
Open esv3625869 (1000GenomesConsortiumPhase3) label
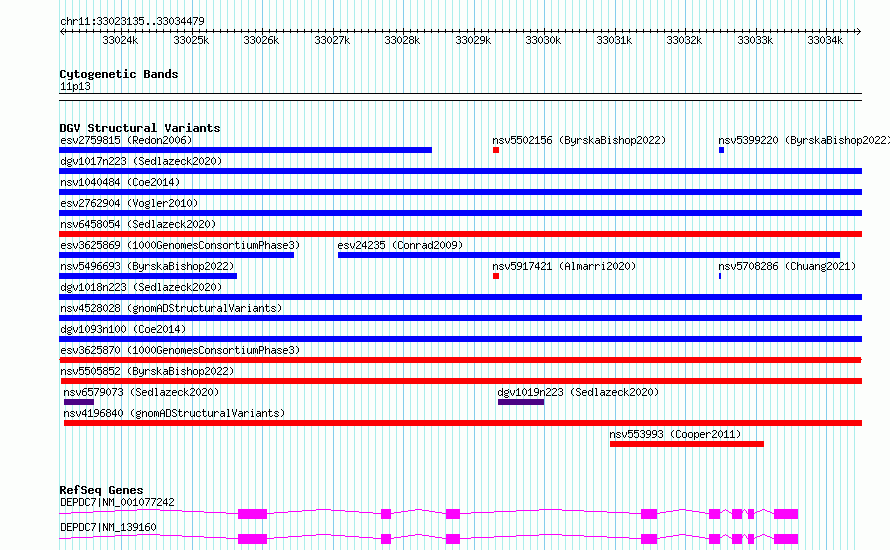coord(180,245)
